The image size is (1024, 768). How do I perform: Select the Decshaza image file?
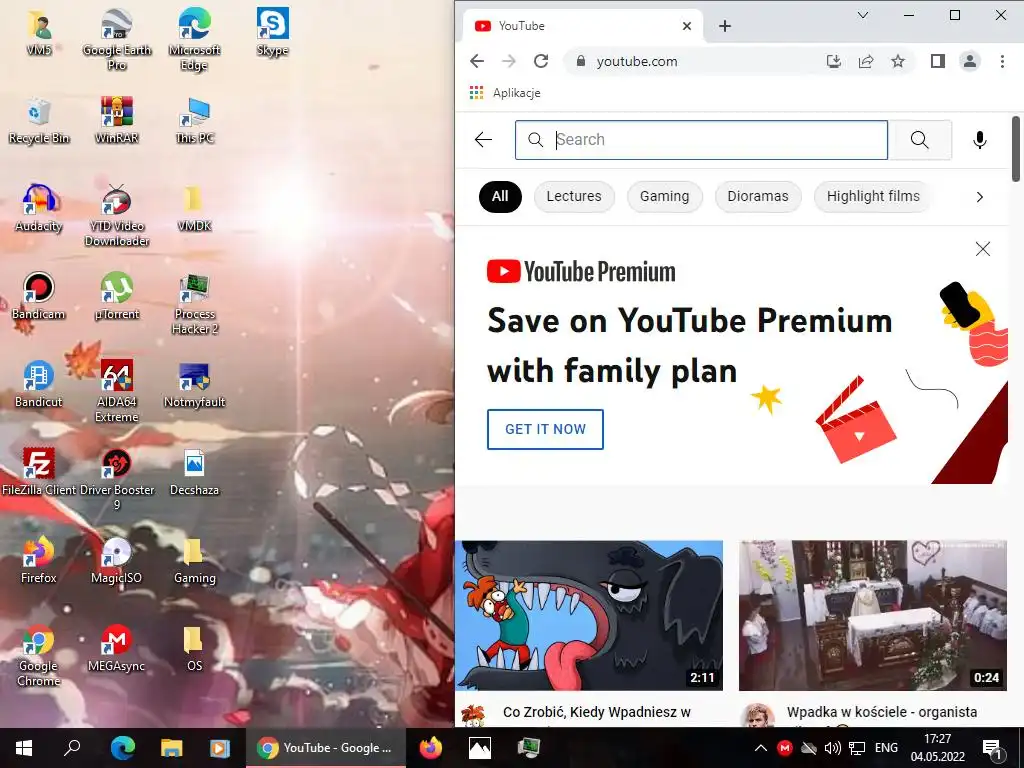tap(195, 473)
